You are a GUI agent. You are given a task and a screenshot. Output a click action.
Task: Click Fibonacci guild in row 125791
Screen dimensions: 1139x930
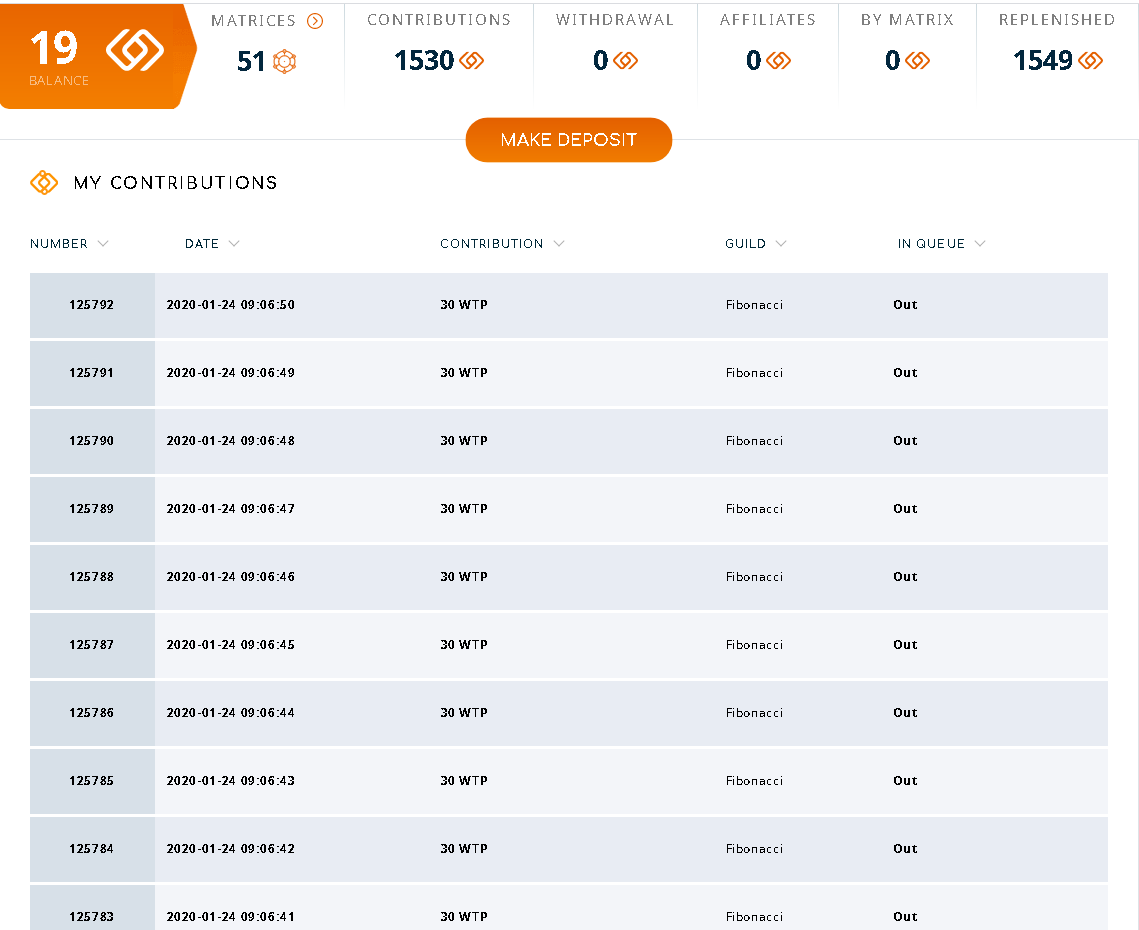pos(754,373)
